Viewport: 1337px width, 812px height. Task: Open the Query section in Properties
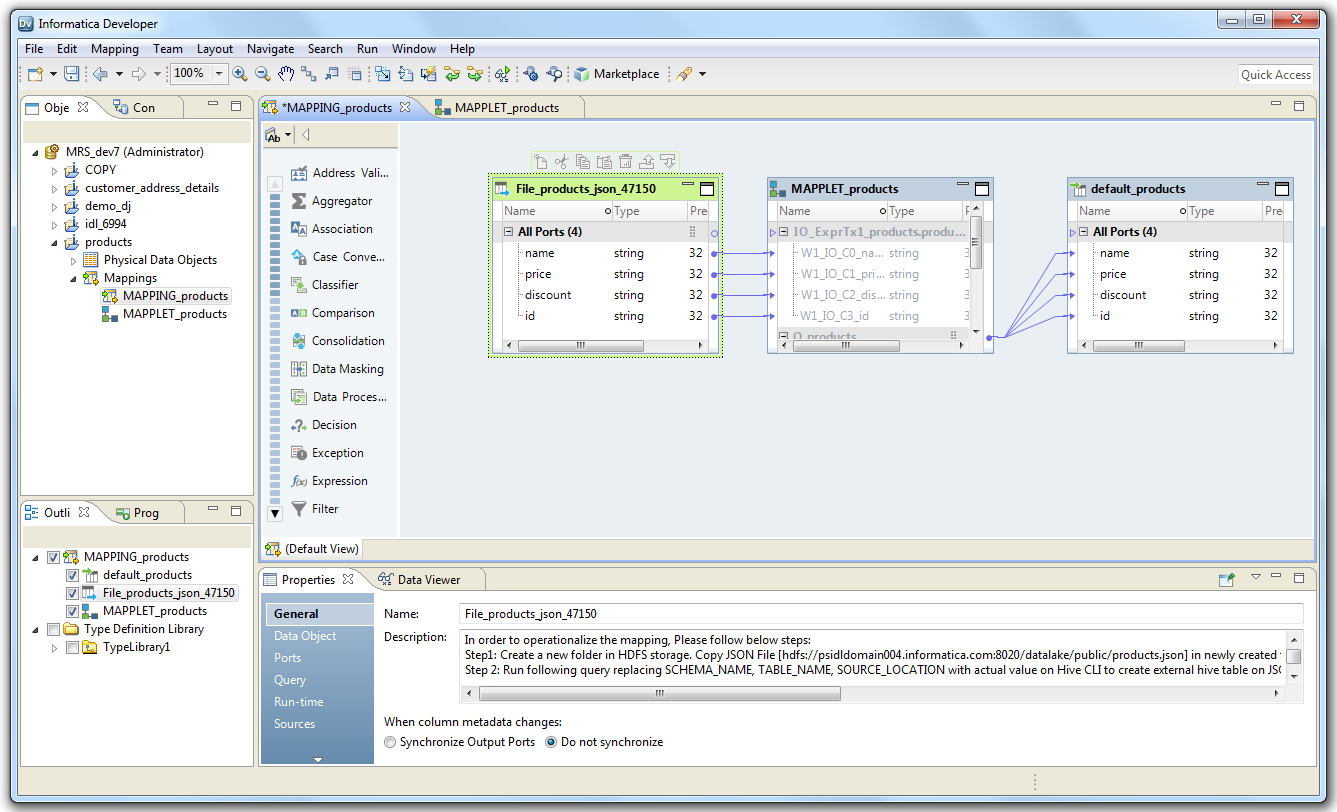pos(290,680)
